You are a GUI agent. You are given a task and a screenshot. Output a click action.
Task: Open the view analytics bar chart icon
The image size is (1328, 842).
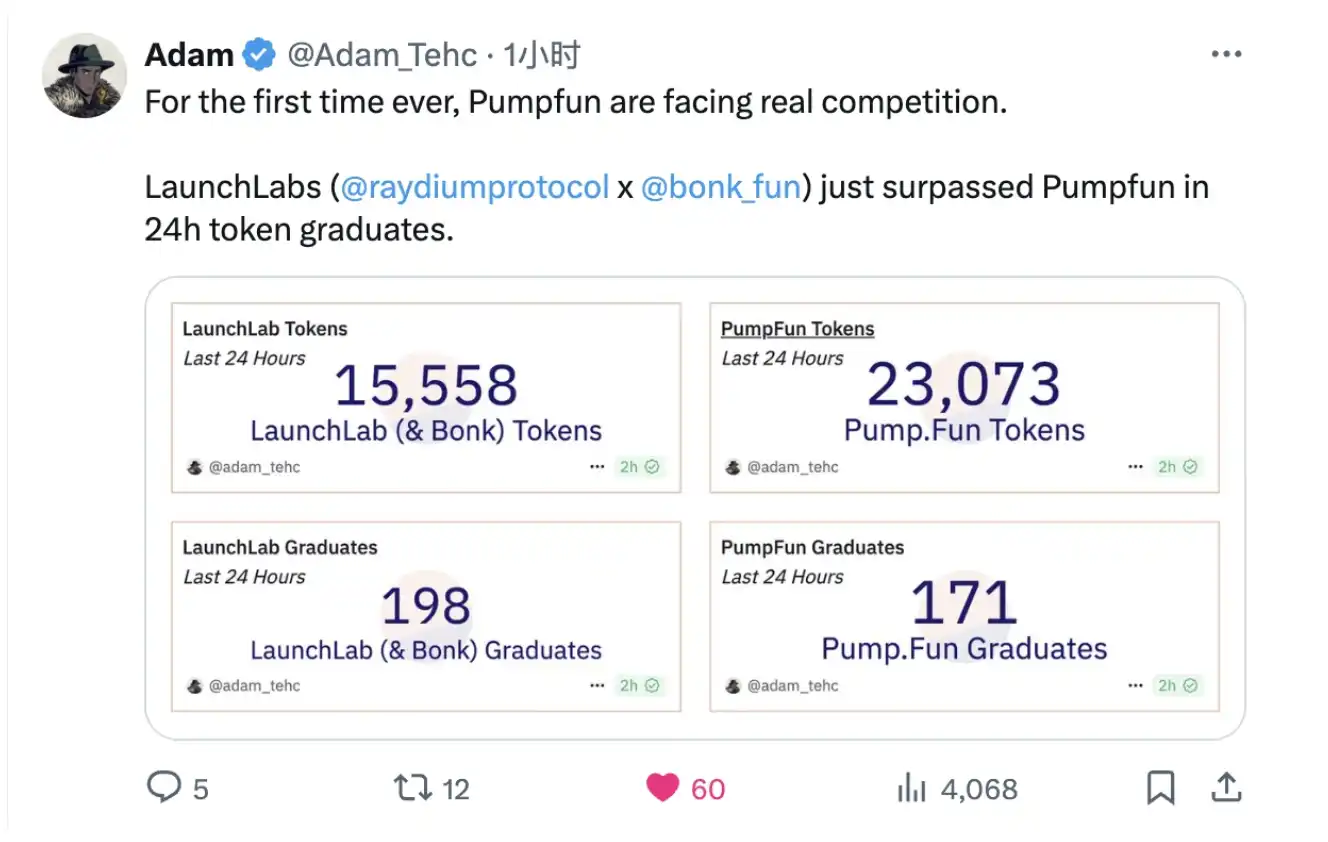911,788
